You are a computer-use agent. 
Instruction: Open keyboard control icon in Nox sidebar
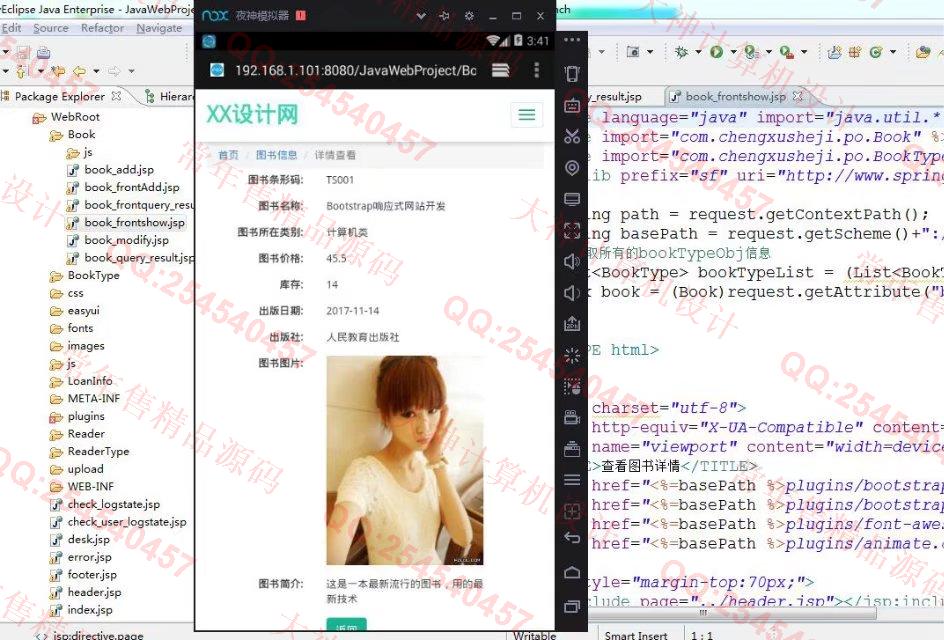click(x=572, y=105)
